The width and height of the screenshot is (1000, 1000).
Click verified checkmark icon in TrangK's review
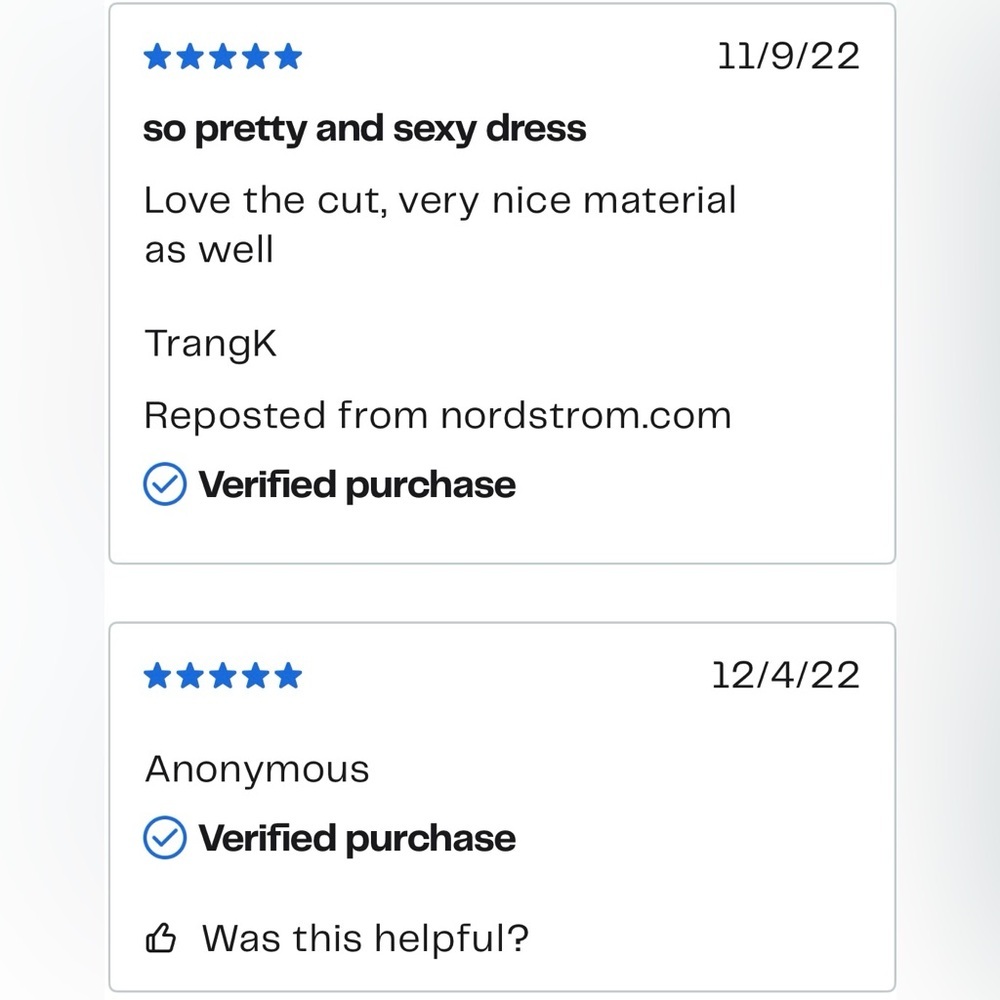(x=165, y=486)
